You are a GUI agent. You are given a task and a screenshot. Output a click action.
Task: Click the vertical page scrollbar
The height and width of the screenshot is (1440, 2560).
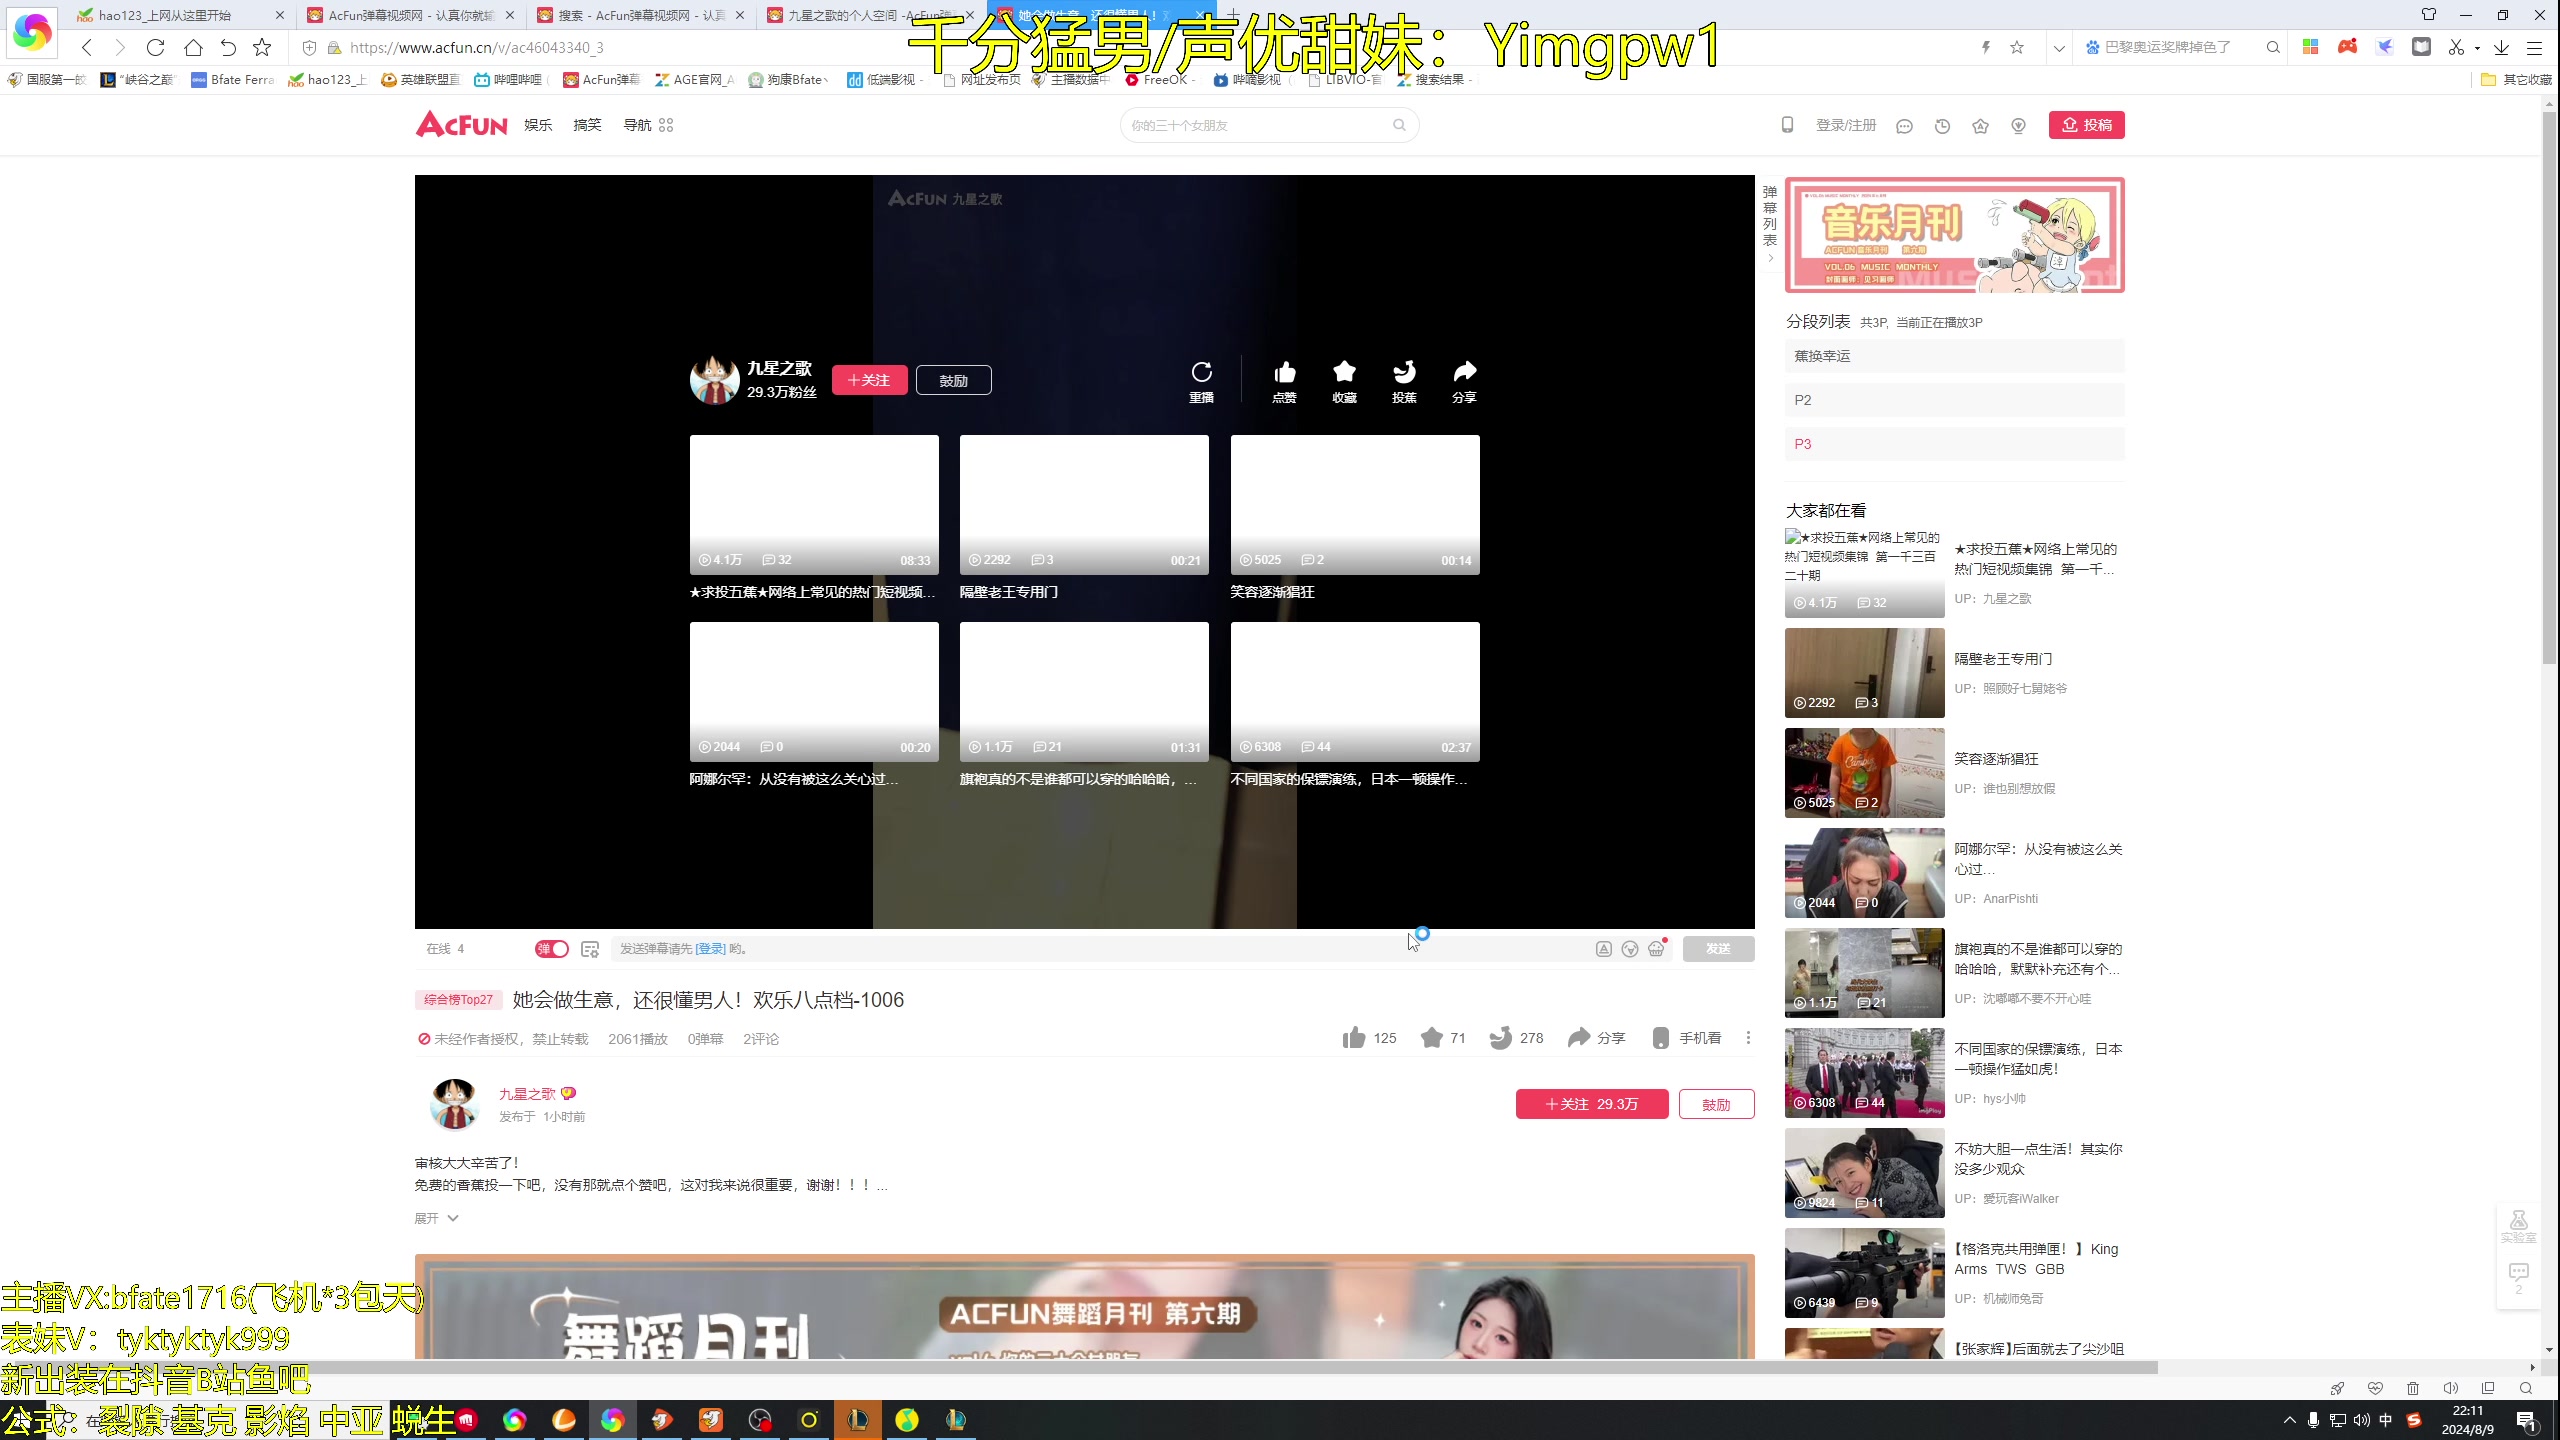coord(2548,390)
